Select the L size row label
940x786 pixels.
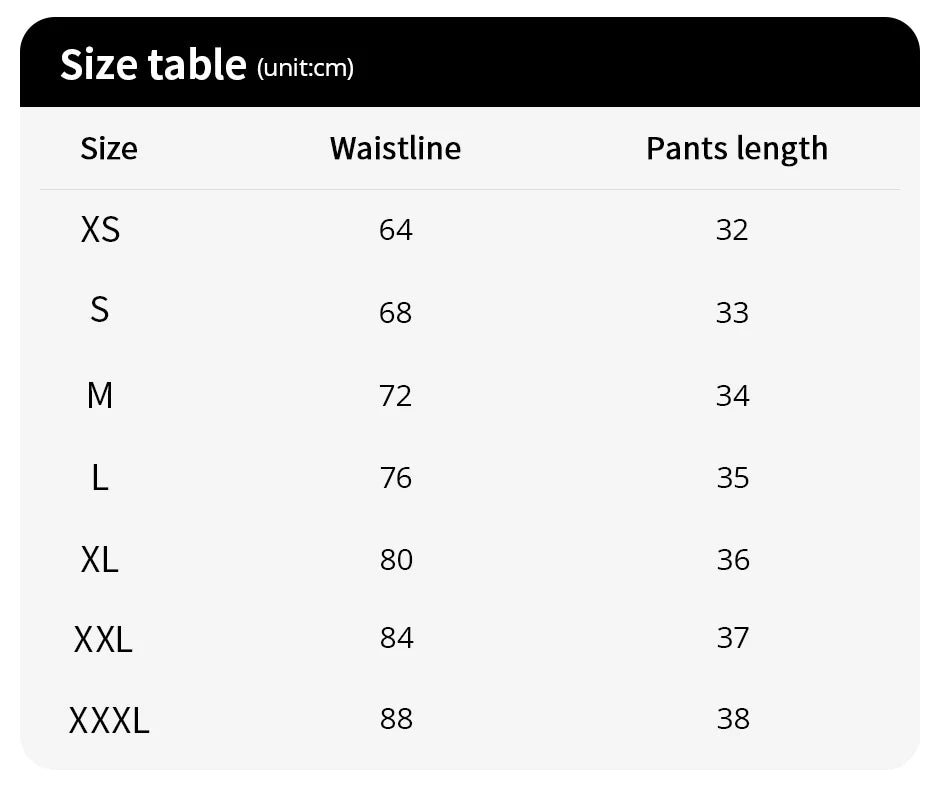click(99, 478)
